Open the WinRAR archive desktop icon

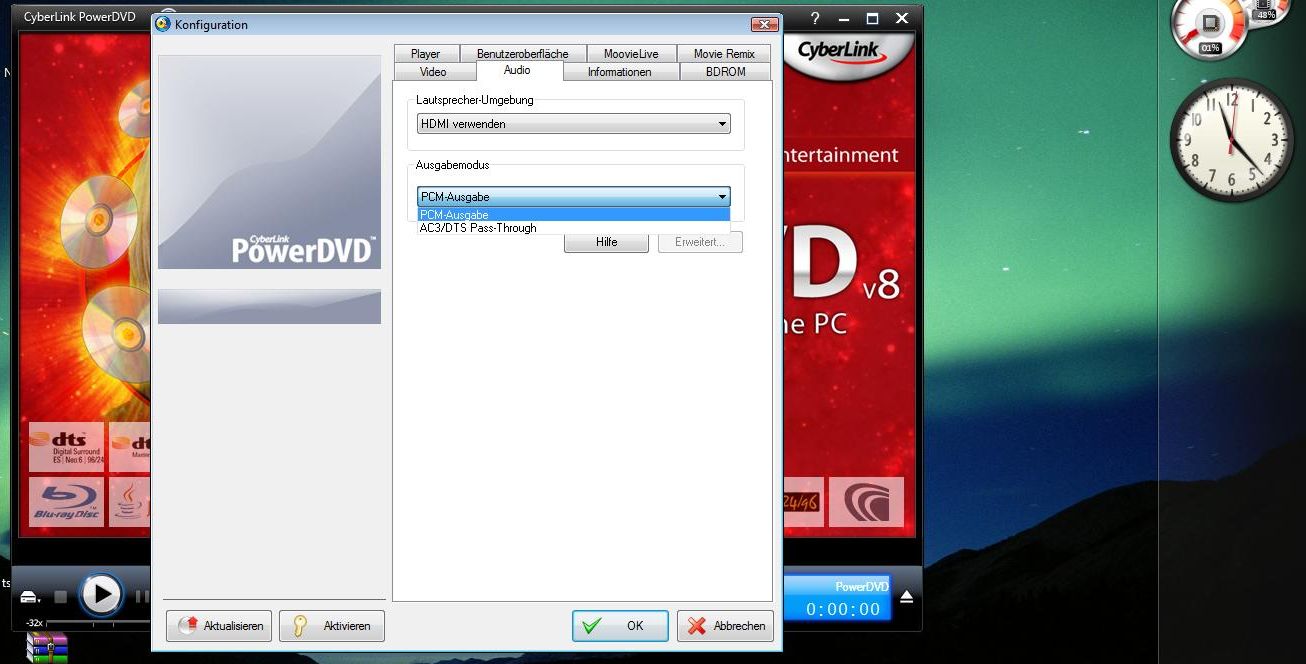pyautogui.click(x=47, y=647)
